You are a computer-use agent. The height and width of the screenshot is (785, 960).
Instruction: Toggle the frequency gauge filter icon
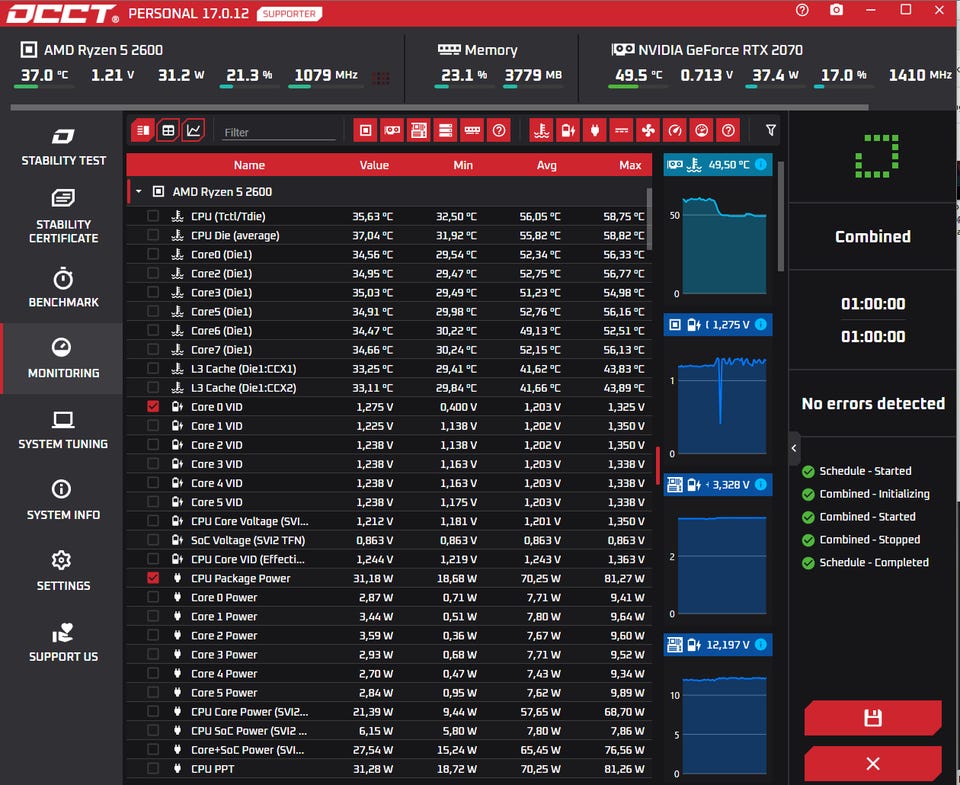pos(675,130)
